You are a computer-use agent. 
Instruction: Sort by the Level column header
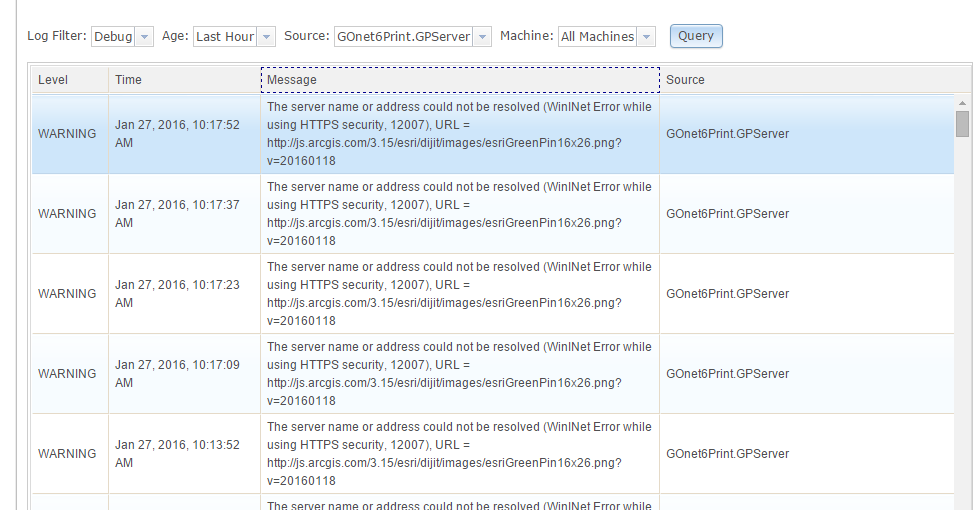tap(70, 80)
